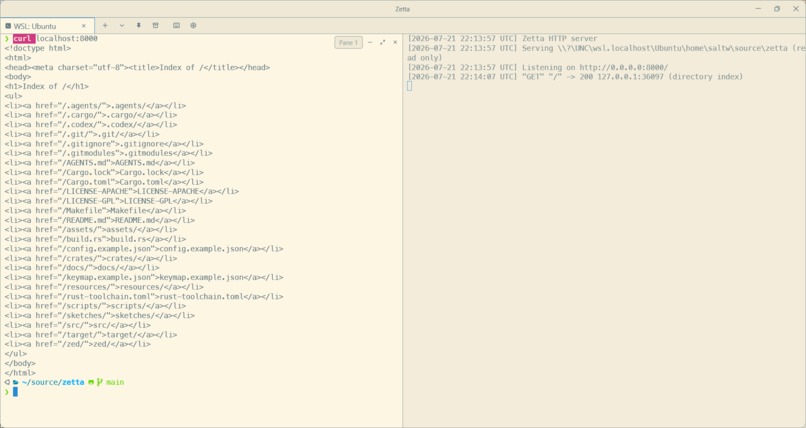Click the '<h1>Index of /</h1>' line

click(x=47, y=86)
